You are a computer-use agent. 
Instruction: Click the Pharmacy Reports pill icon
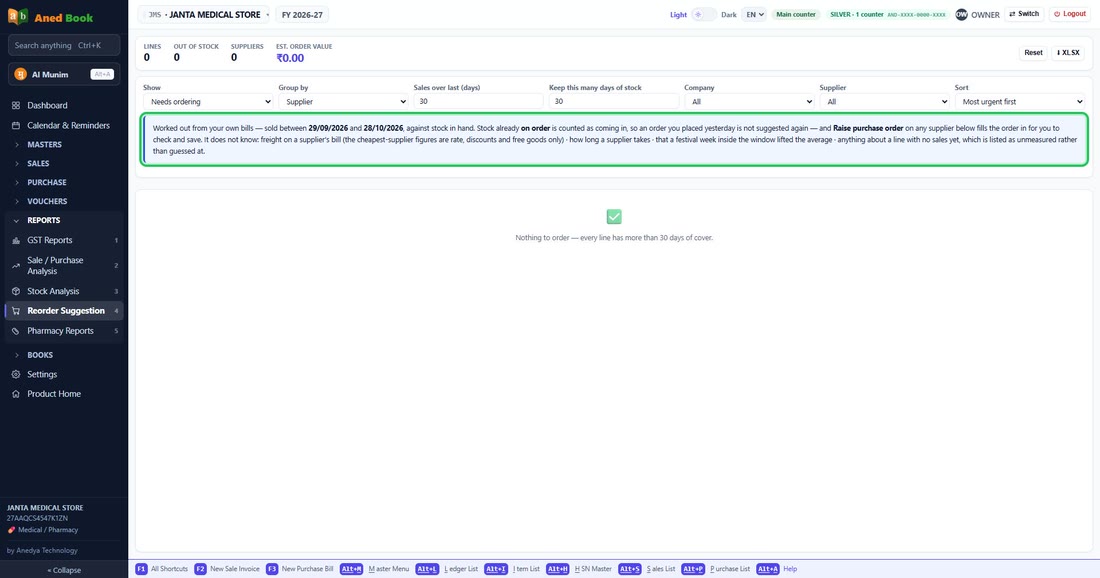pos(15,331)
